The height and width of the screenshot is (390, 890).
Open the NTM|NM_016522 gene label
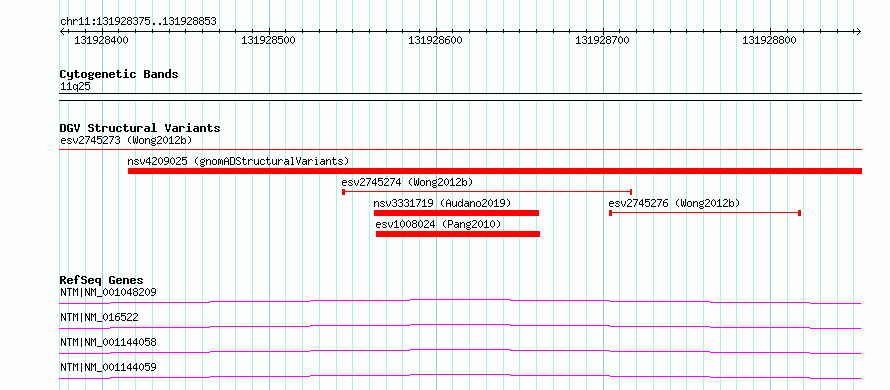pyautogui.click(x=99, y=318)
